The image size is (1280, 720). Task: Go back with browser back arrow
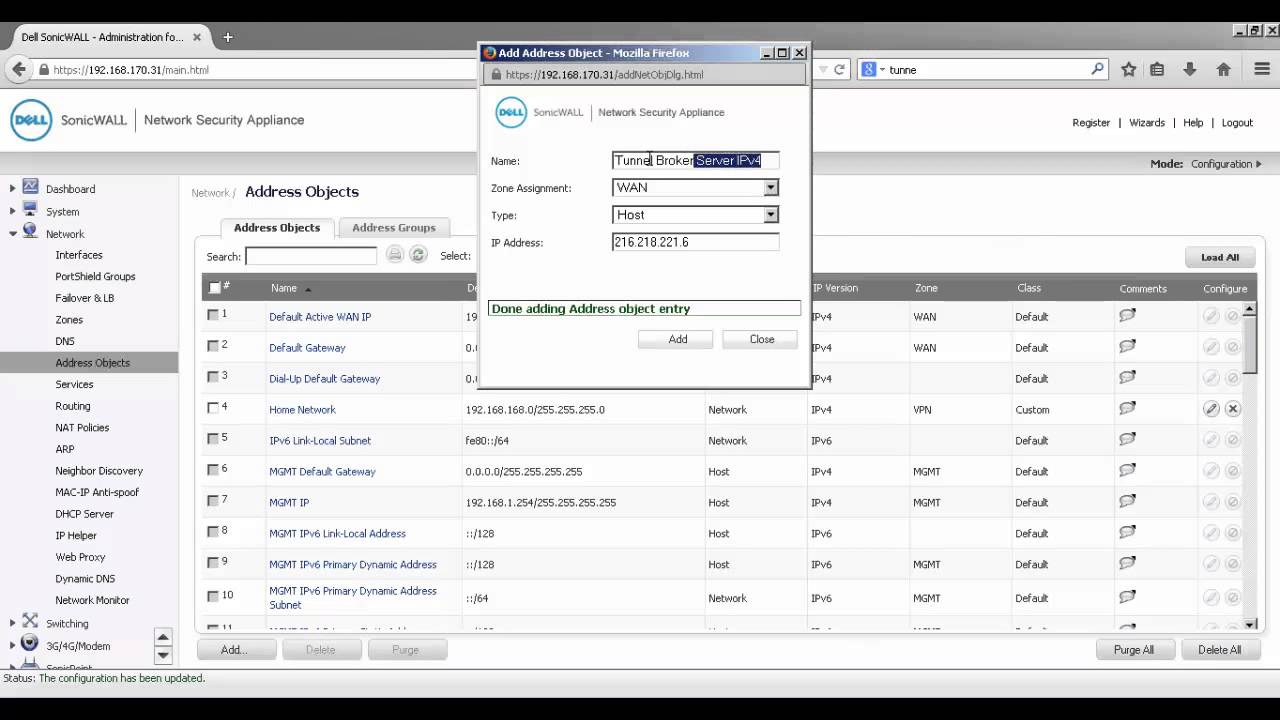click(x=18, y=69)
